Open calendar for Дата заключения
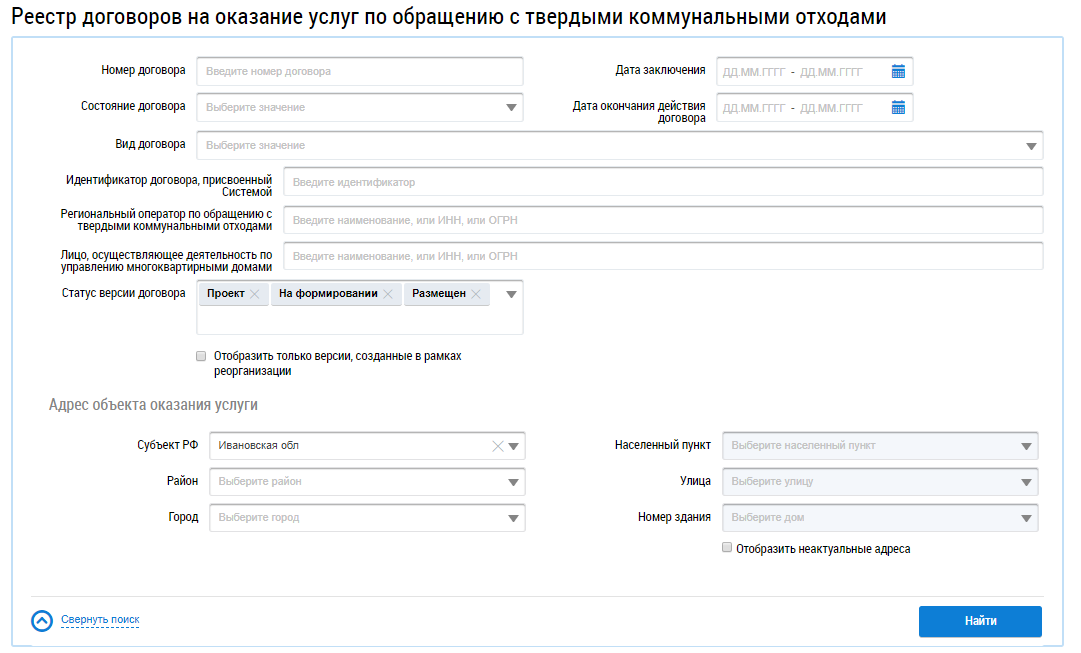This screenshot has height=653, width=1081. coord(898,71)
